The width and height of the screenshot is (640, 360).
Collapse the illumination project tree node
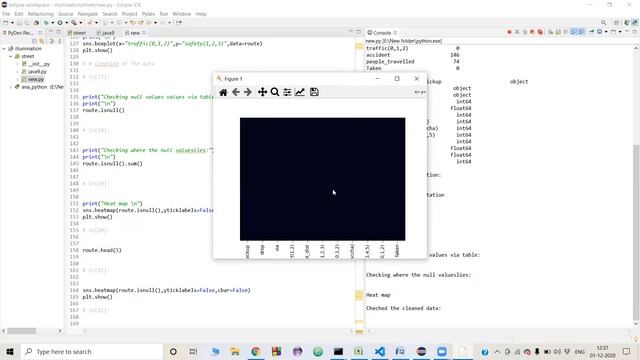4,49
